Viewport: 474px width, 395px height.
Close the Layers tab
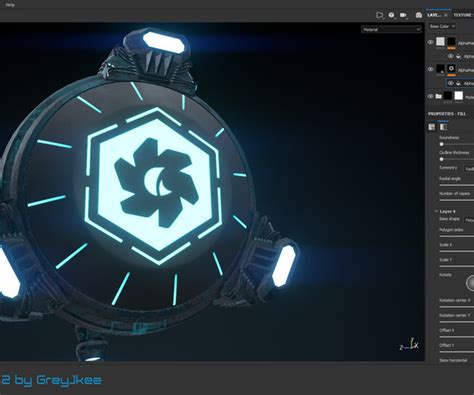446,15
